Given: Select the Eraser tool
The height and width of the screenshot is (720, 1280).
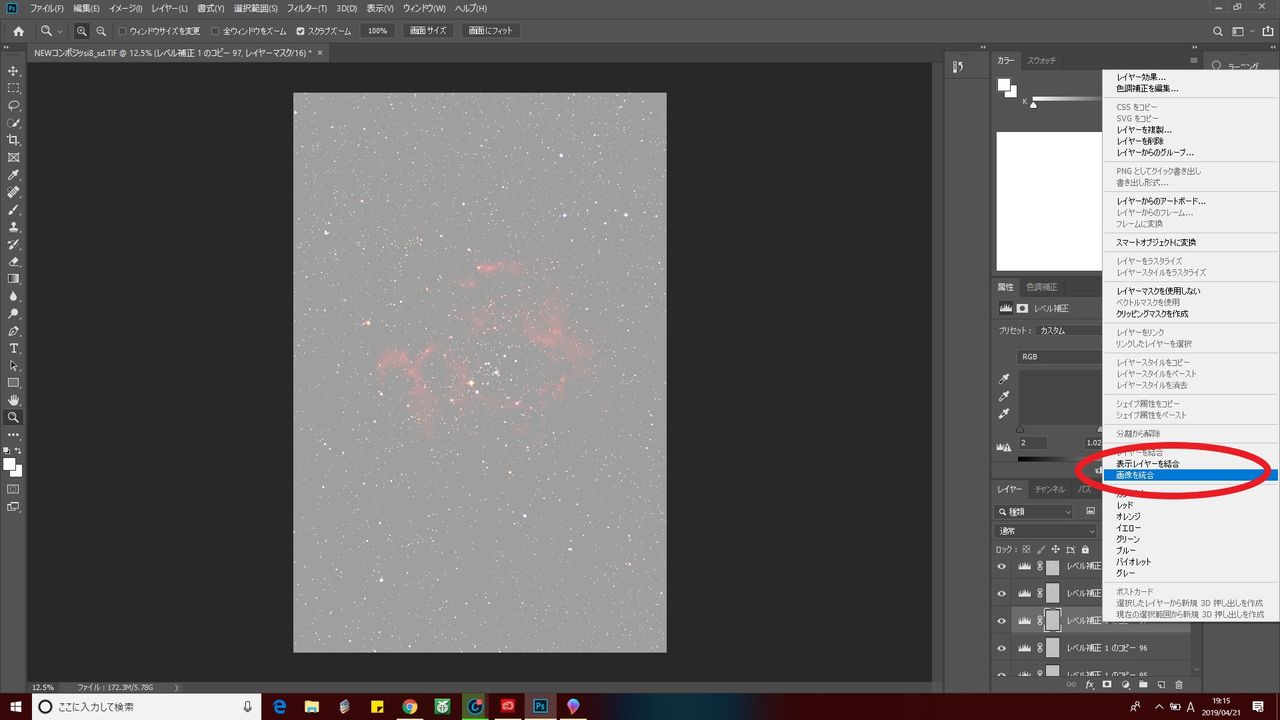Looking at the screenshot, I should tap(14, 262).
